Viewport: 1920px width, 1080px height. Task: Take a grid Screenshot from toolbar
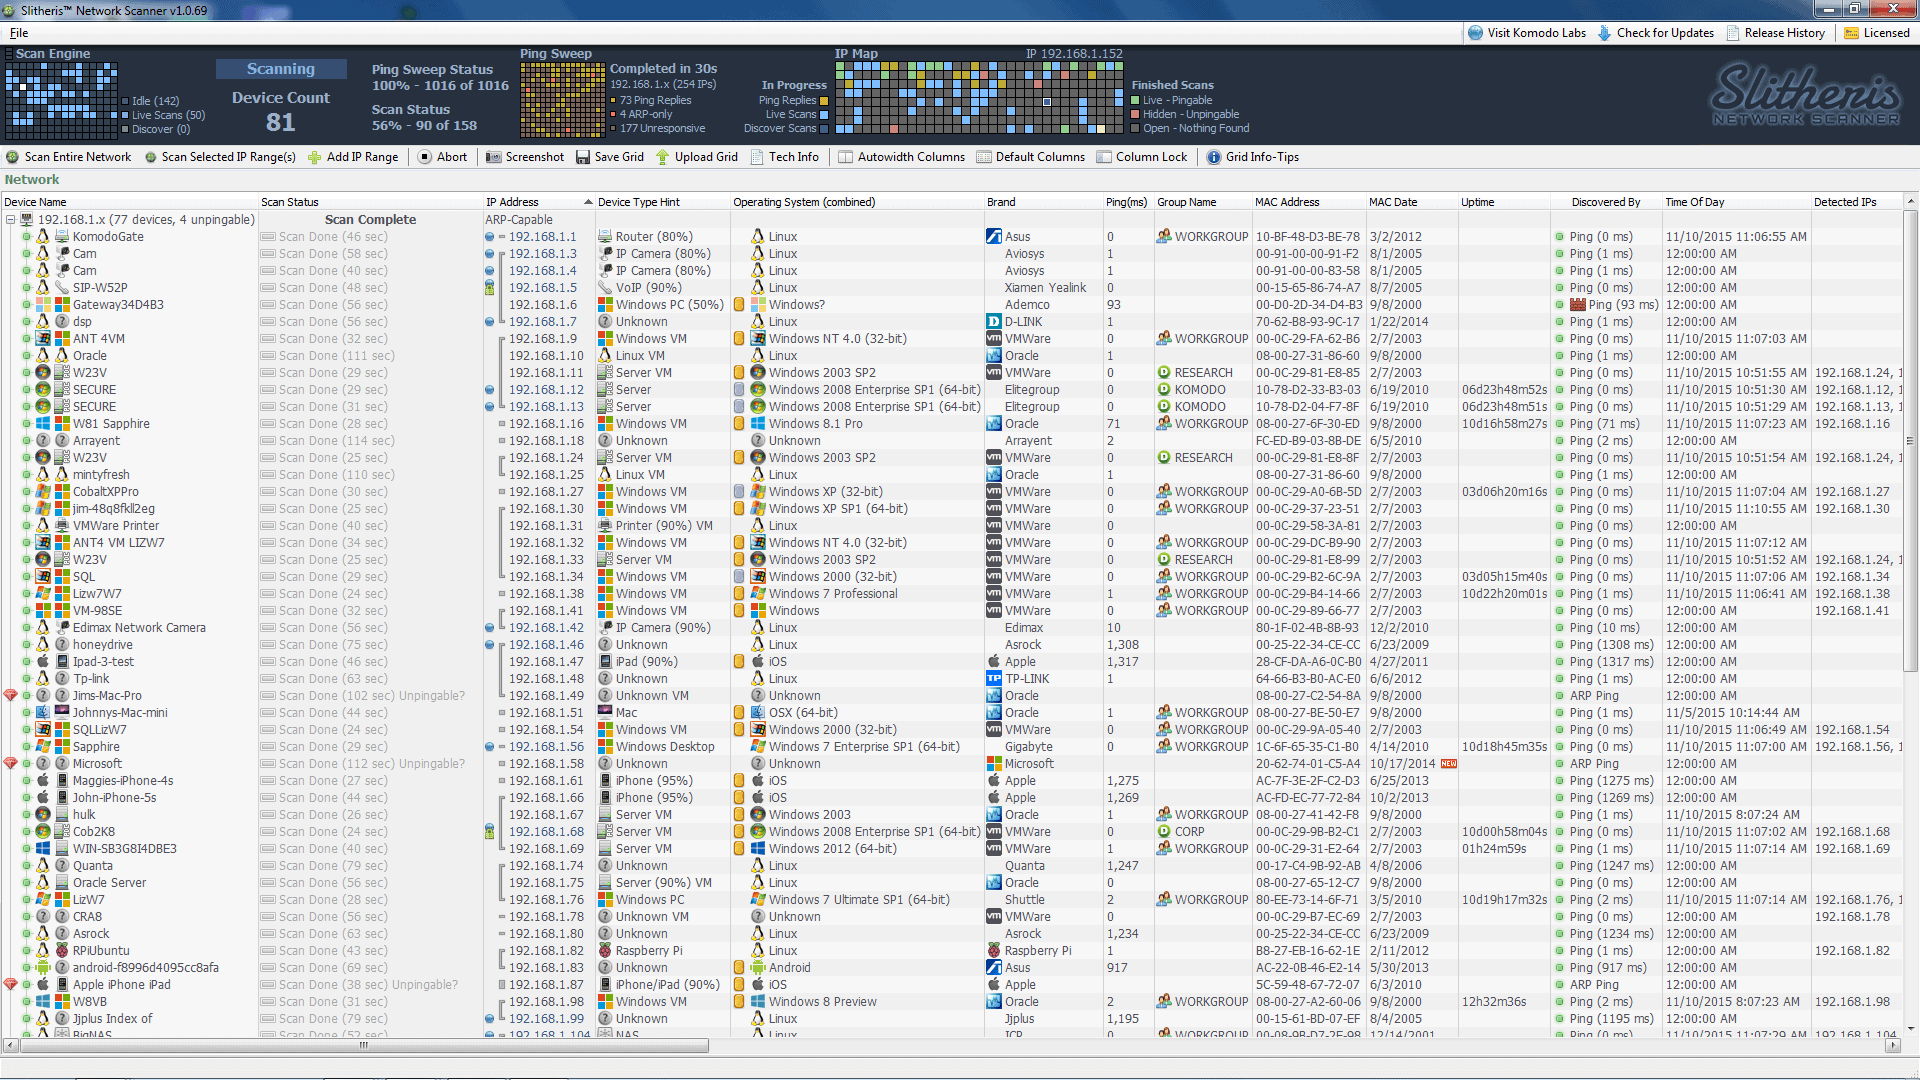(x=494, y=157)
